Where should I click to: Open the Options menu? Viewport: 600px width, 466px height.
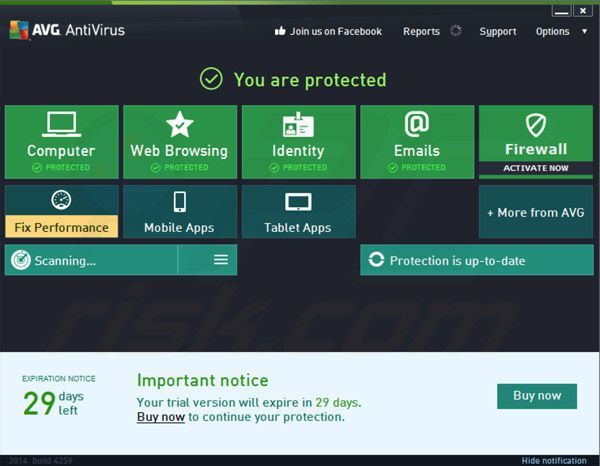pos(553,31)
